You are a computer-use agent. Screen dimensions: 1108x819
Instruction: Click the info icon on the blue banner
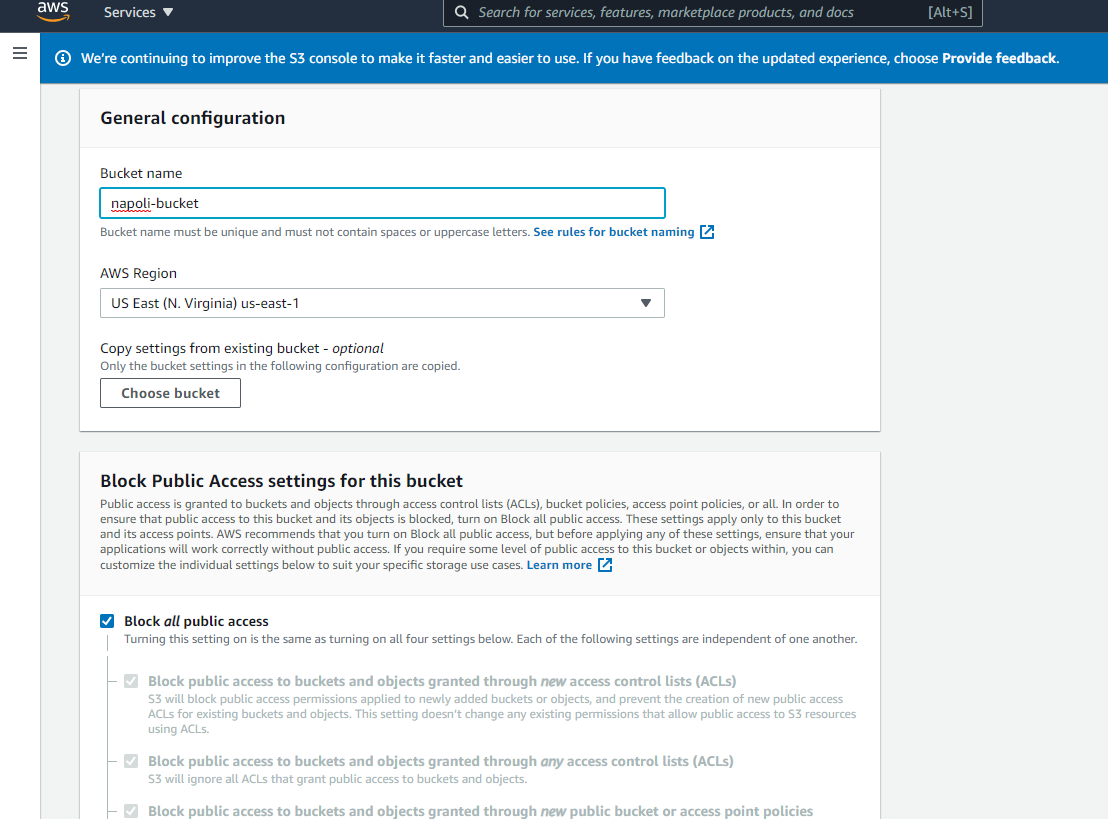coord(63,58)
